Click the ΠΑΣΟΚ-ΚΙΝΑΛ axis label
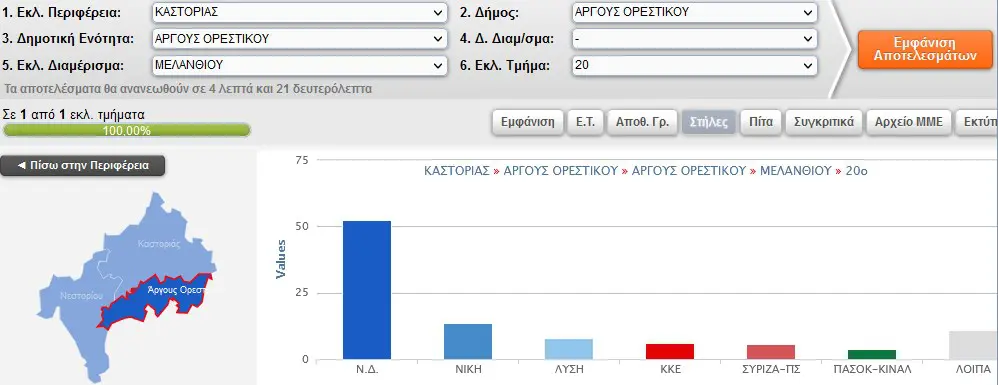This screenshot has width=998, height=385. click(x=872, y=369)
